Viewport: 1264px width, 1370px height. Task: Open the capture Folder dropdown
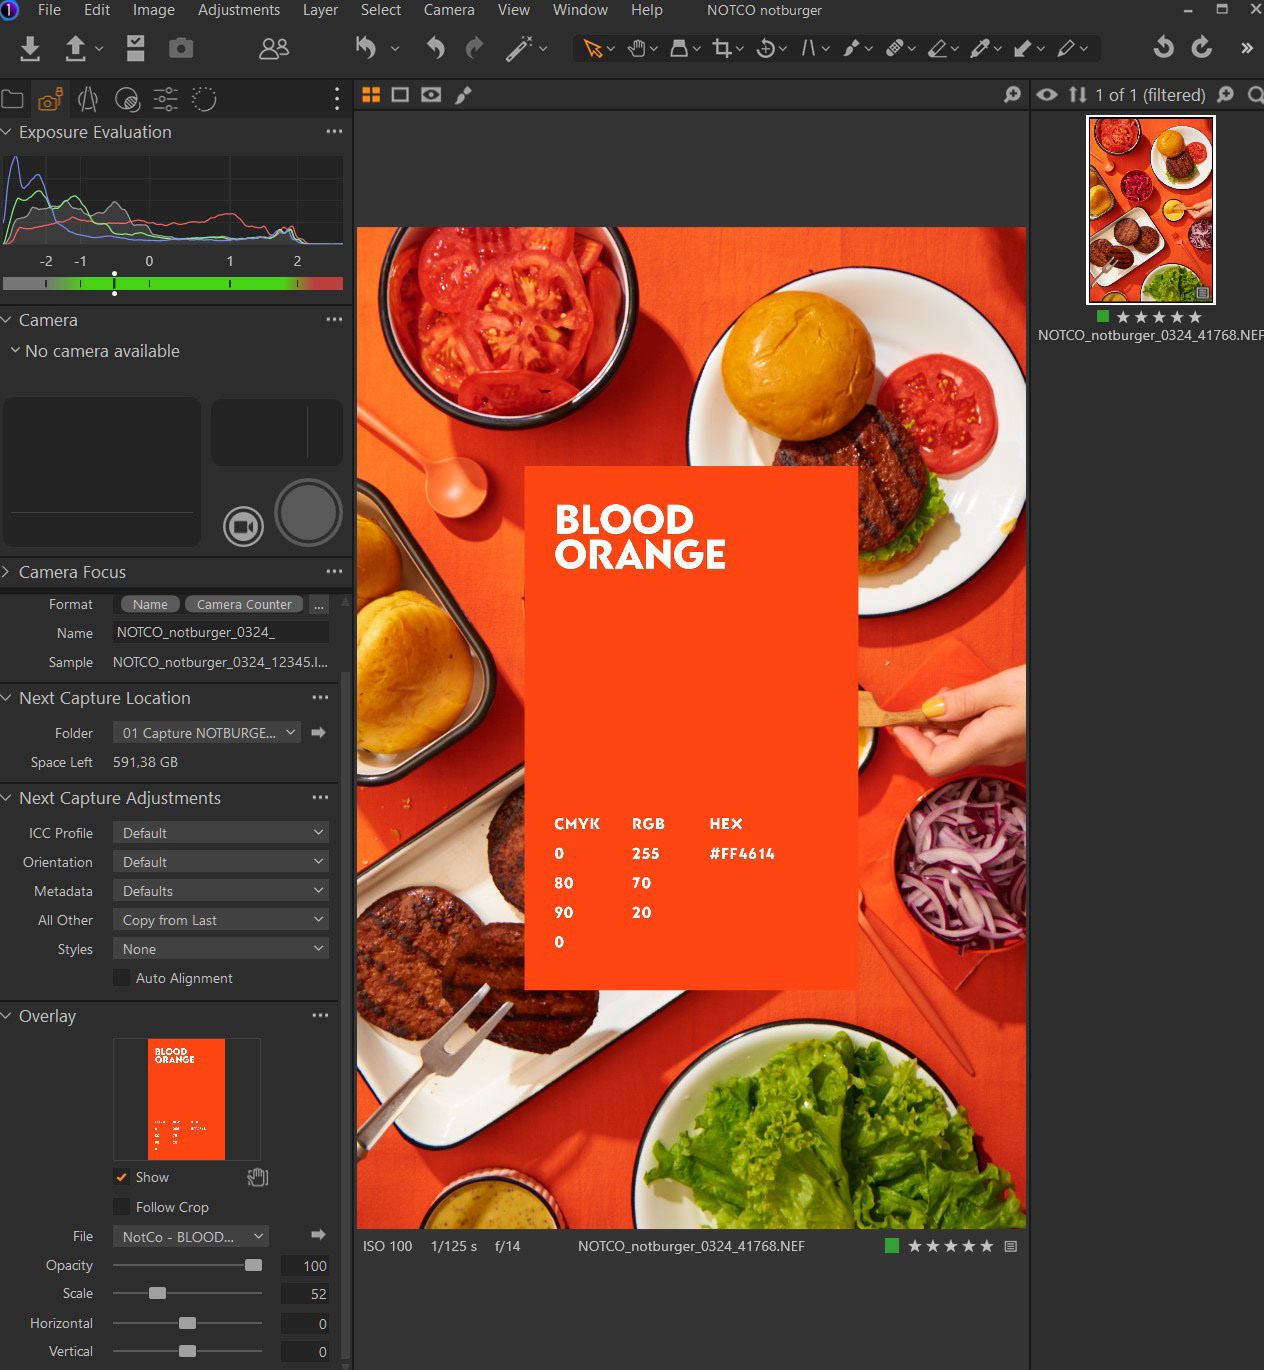207,733
